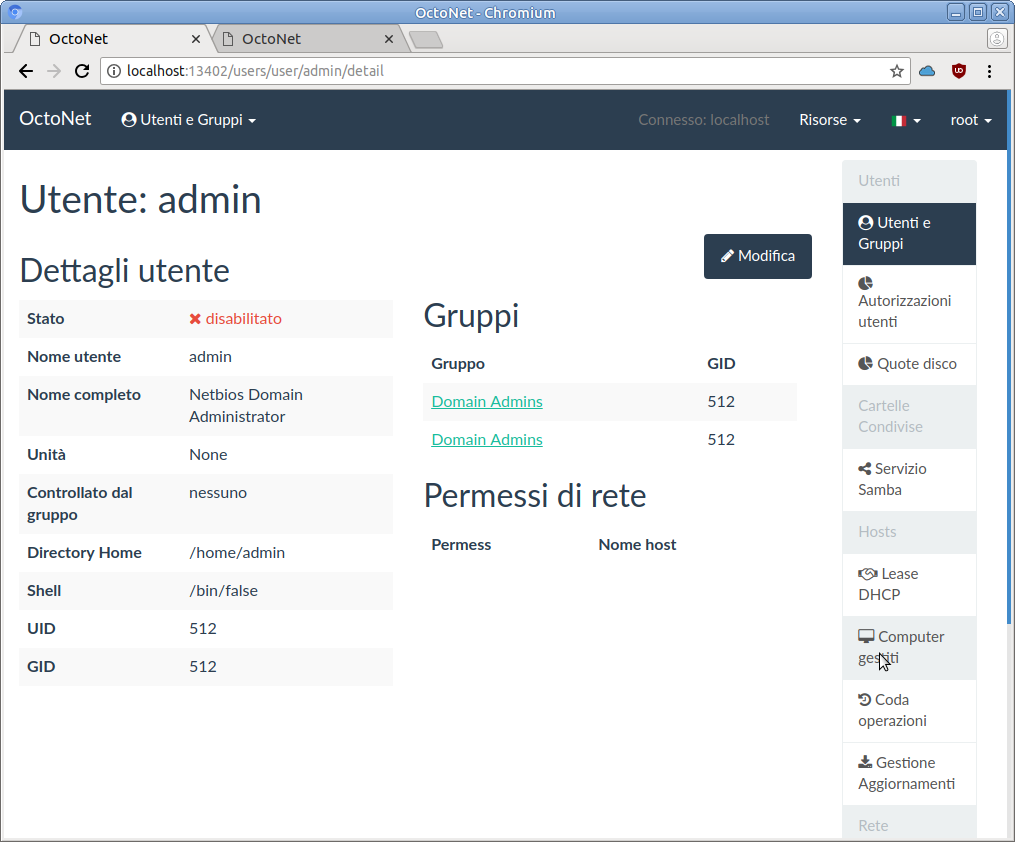Close the first OctoNet tab

click(195, 39)
